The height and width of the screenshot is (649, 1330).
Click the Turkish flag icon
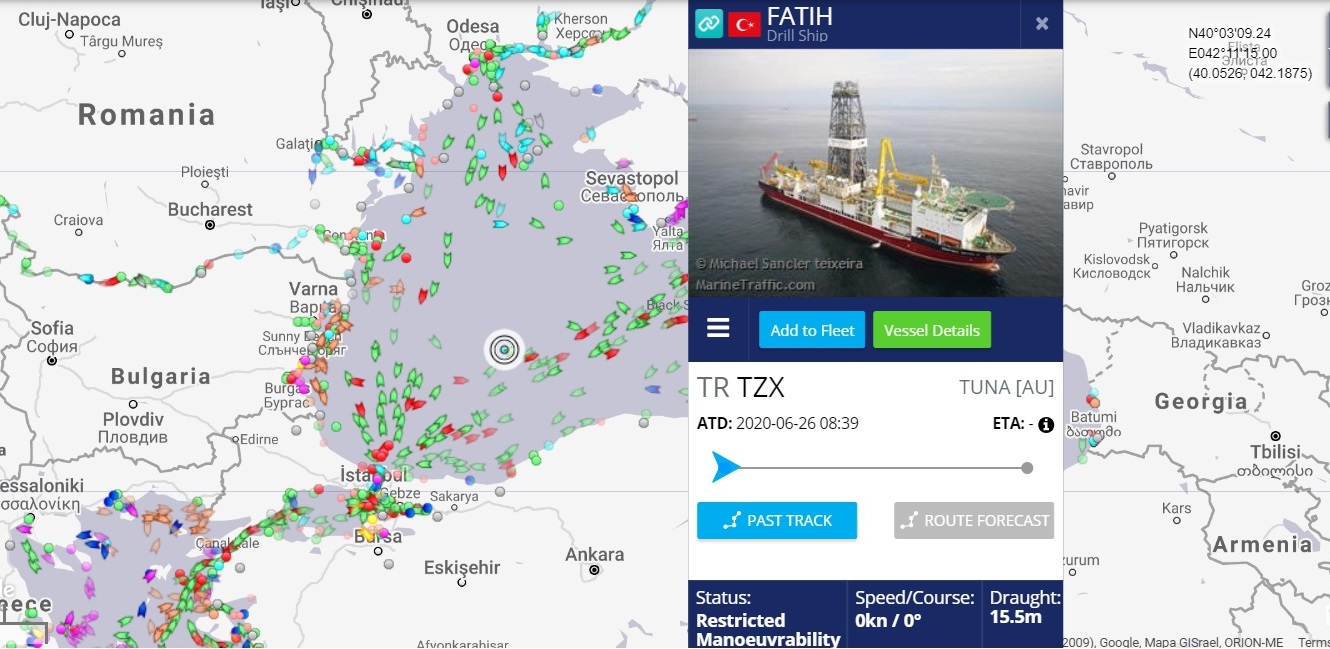tap(744, 24)
